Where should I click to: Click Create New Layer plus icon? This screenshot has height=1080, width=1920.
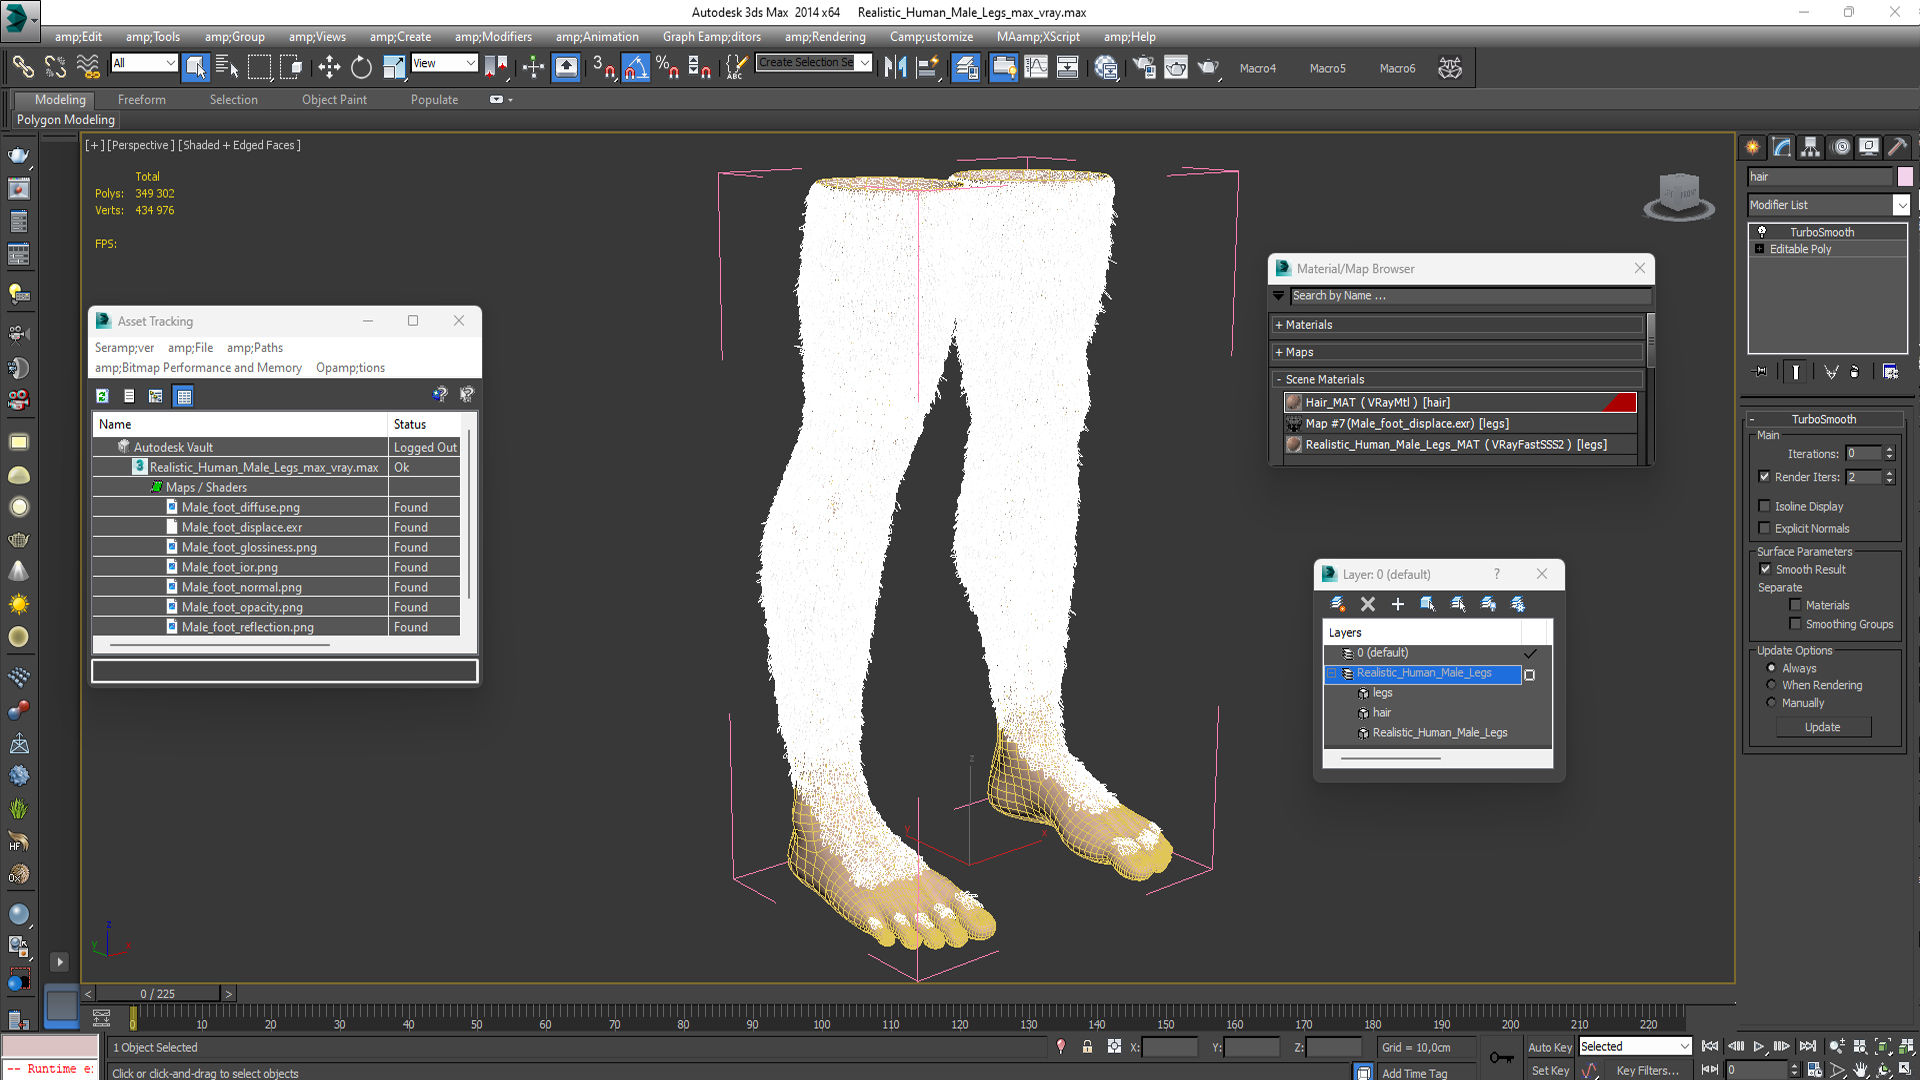[x=1398, y=604]
